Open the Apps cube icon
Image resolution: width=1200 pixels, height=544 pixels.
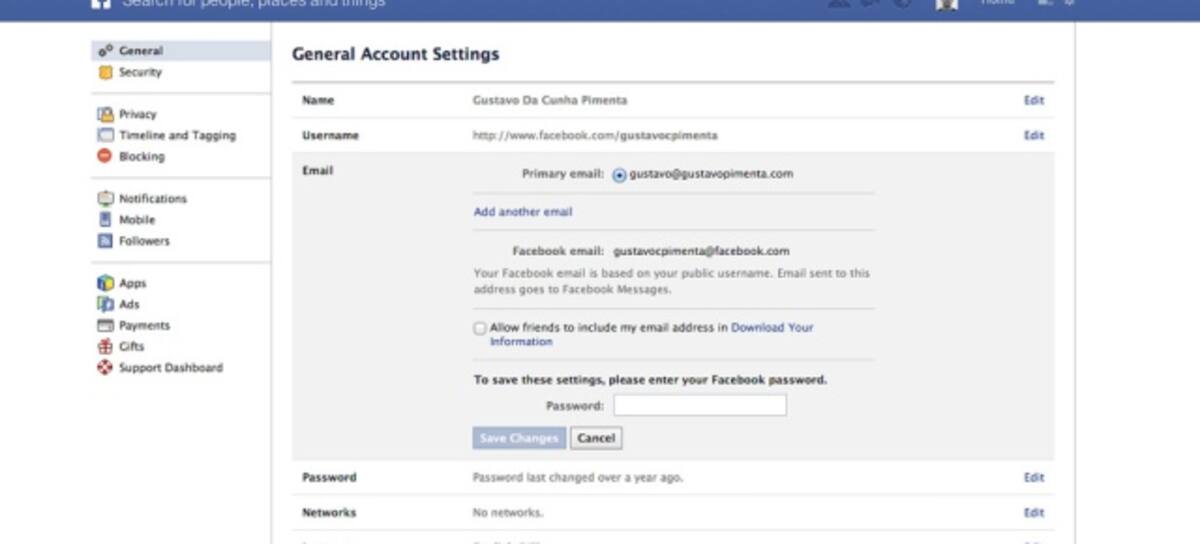pos(105,283)
